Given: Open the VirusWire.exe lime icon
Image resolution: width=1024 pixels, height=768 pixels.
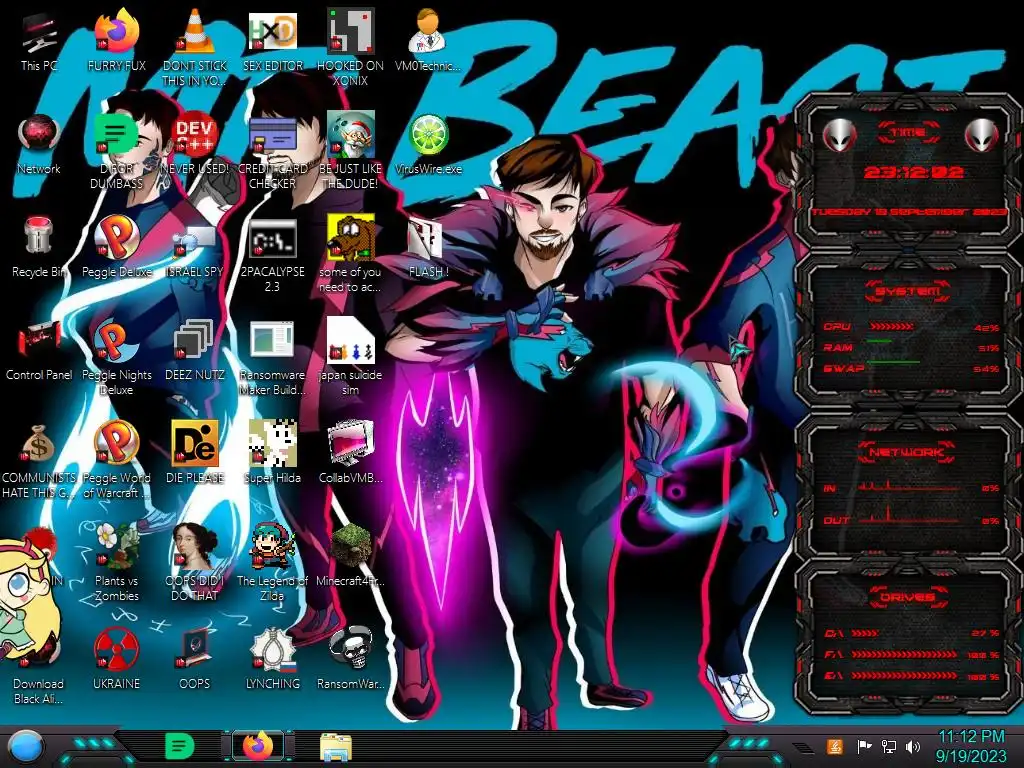Looking at the screenshot, I should [428, 135].
